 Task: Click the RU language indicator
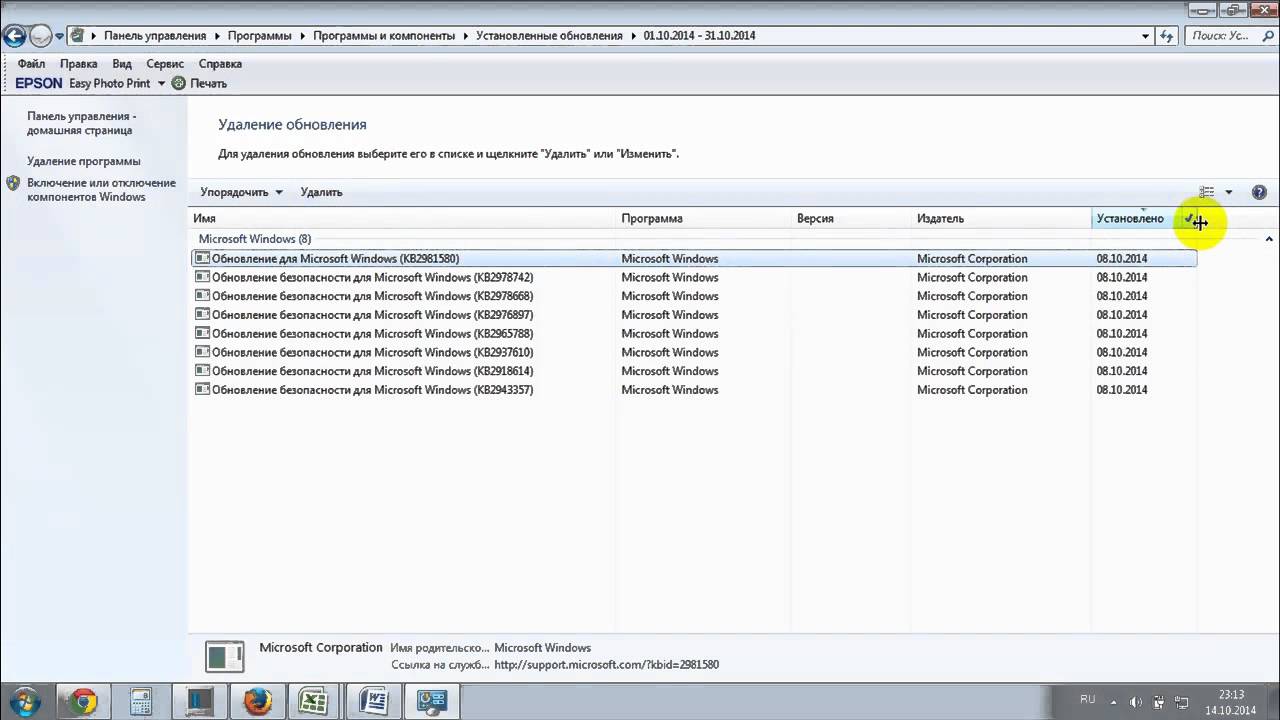[1088, 700]
